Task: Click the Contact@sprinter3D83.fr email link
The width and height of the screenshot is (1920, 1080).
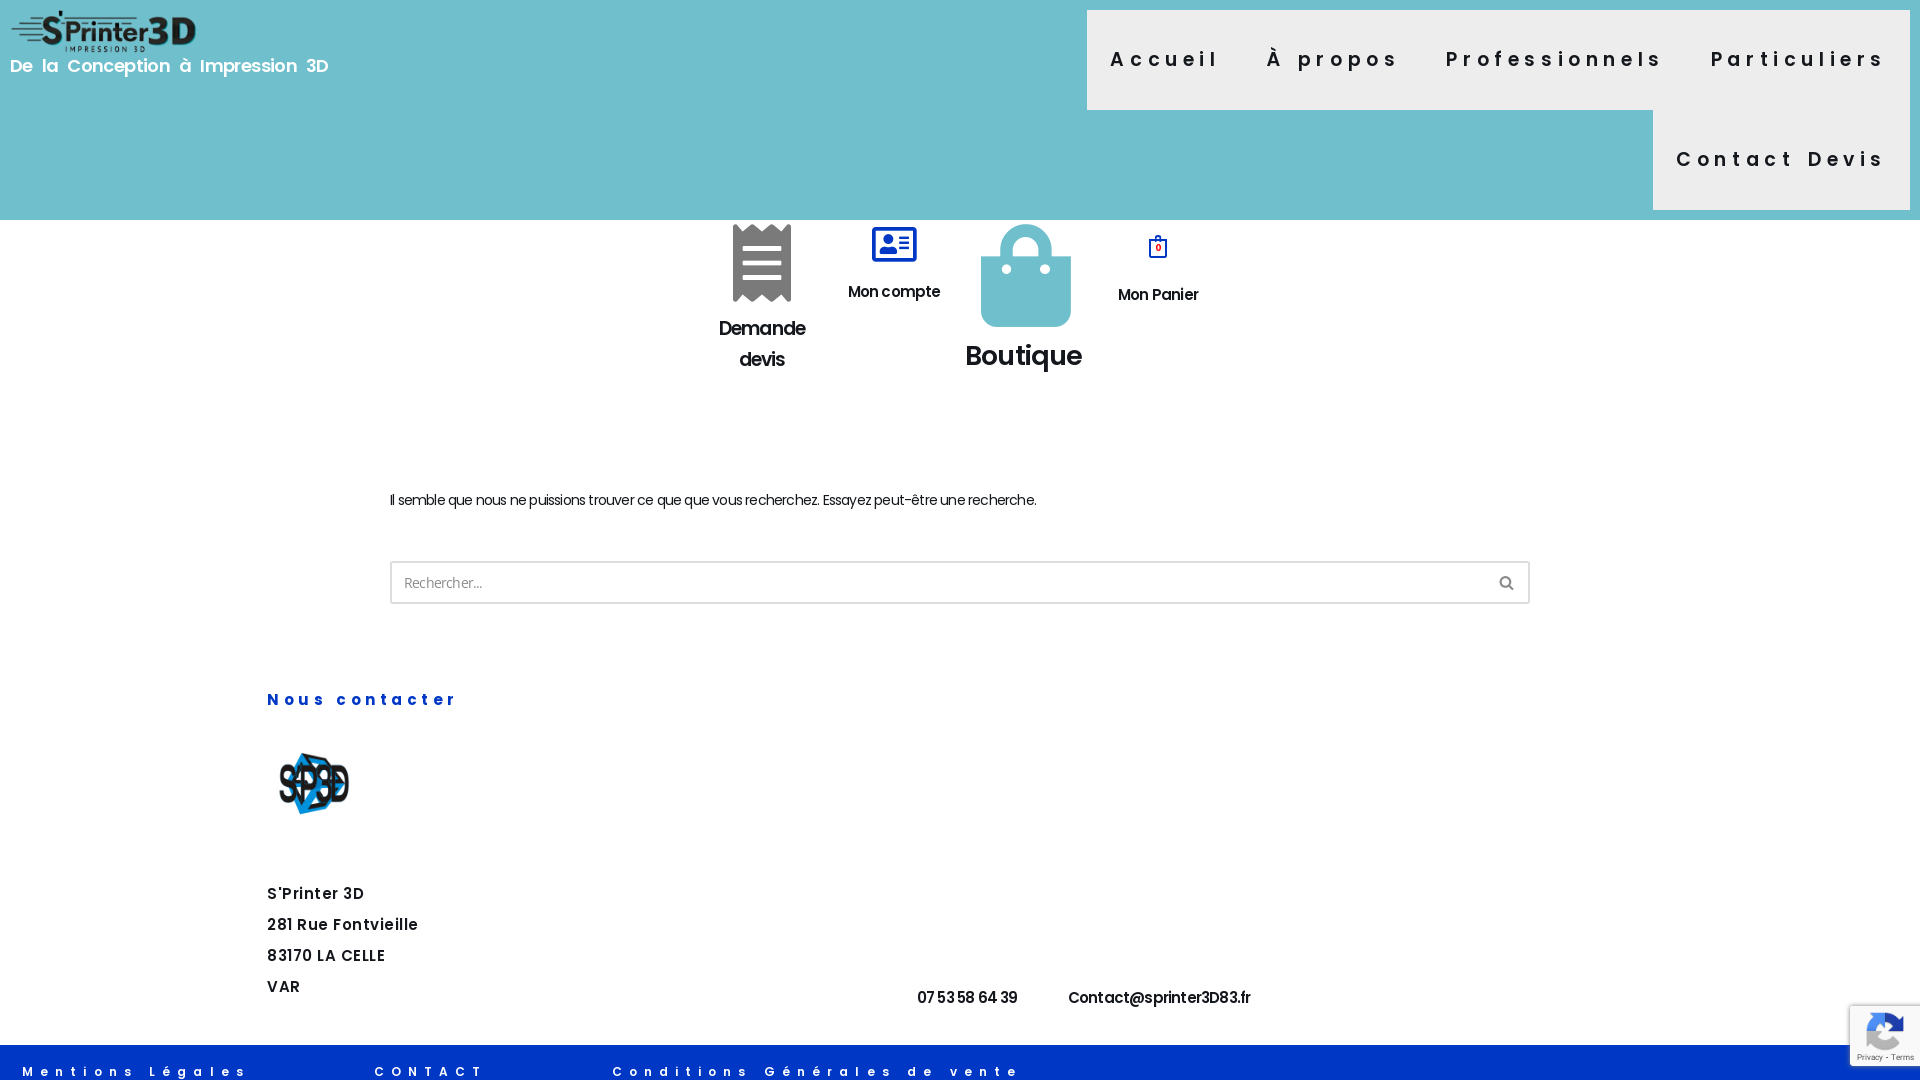Action: pos(1158,998)
